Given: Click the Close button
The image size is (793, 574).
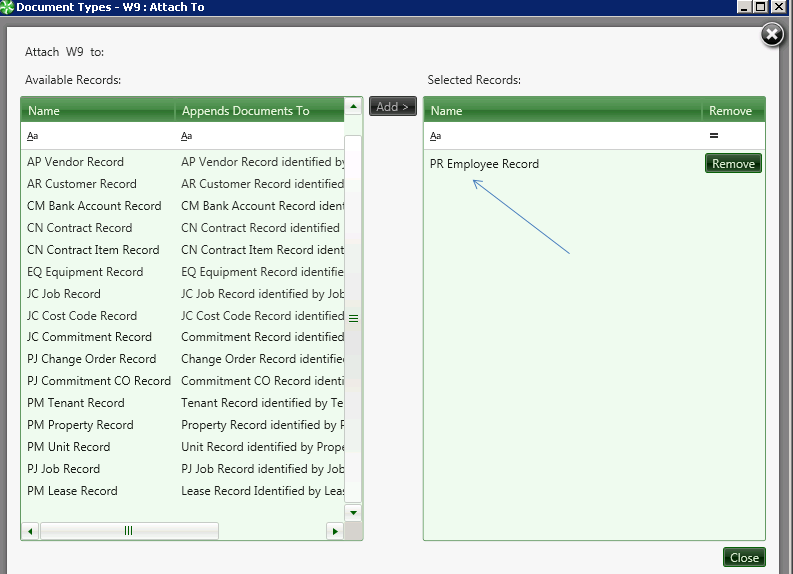Looking at the screenshot, I should click(744, 557).
